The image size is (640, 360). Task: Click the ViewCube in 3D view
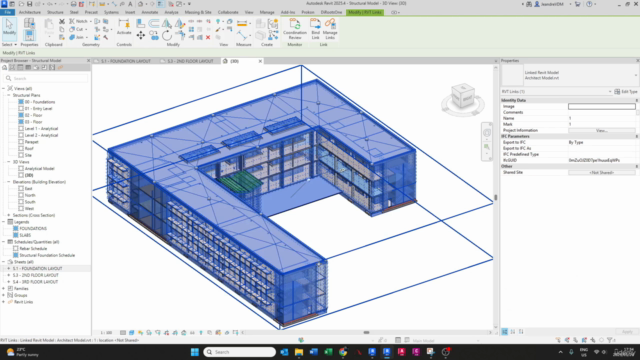tap(463, 96)
